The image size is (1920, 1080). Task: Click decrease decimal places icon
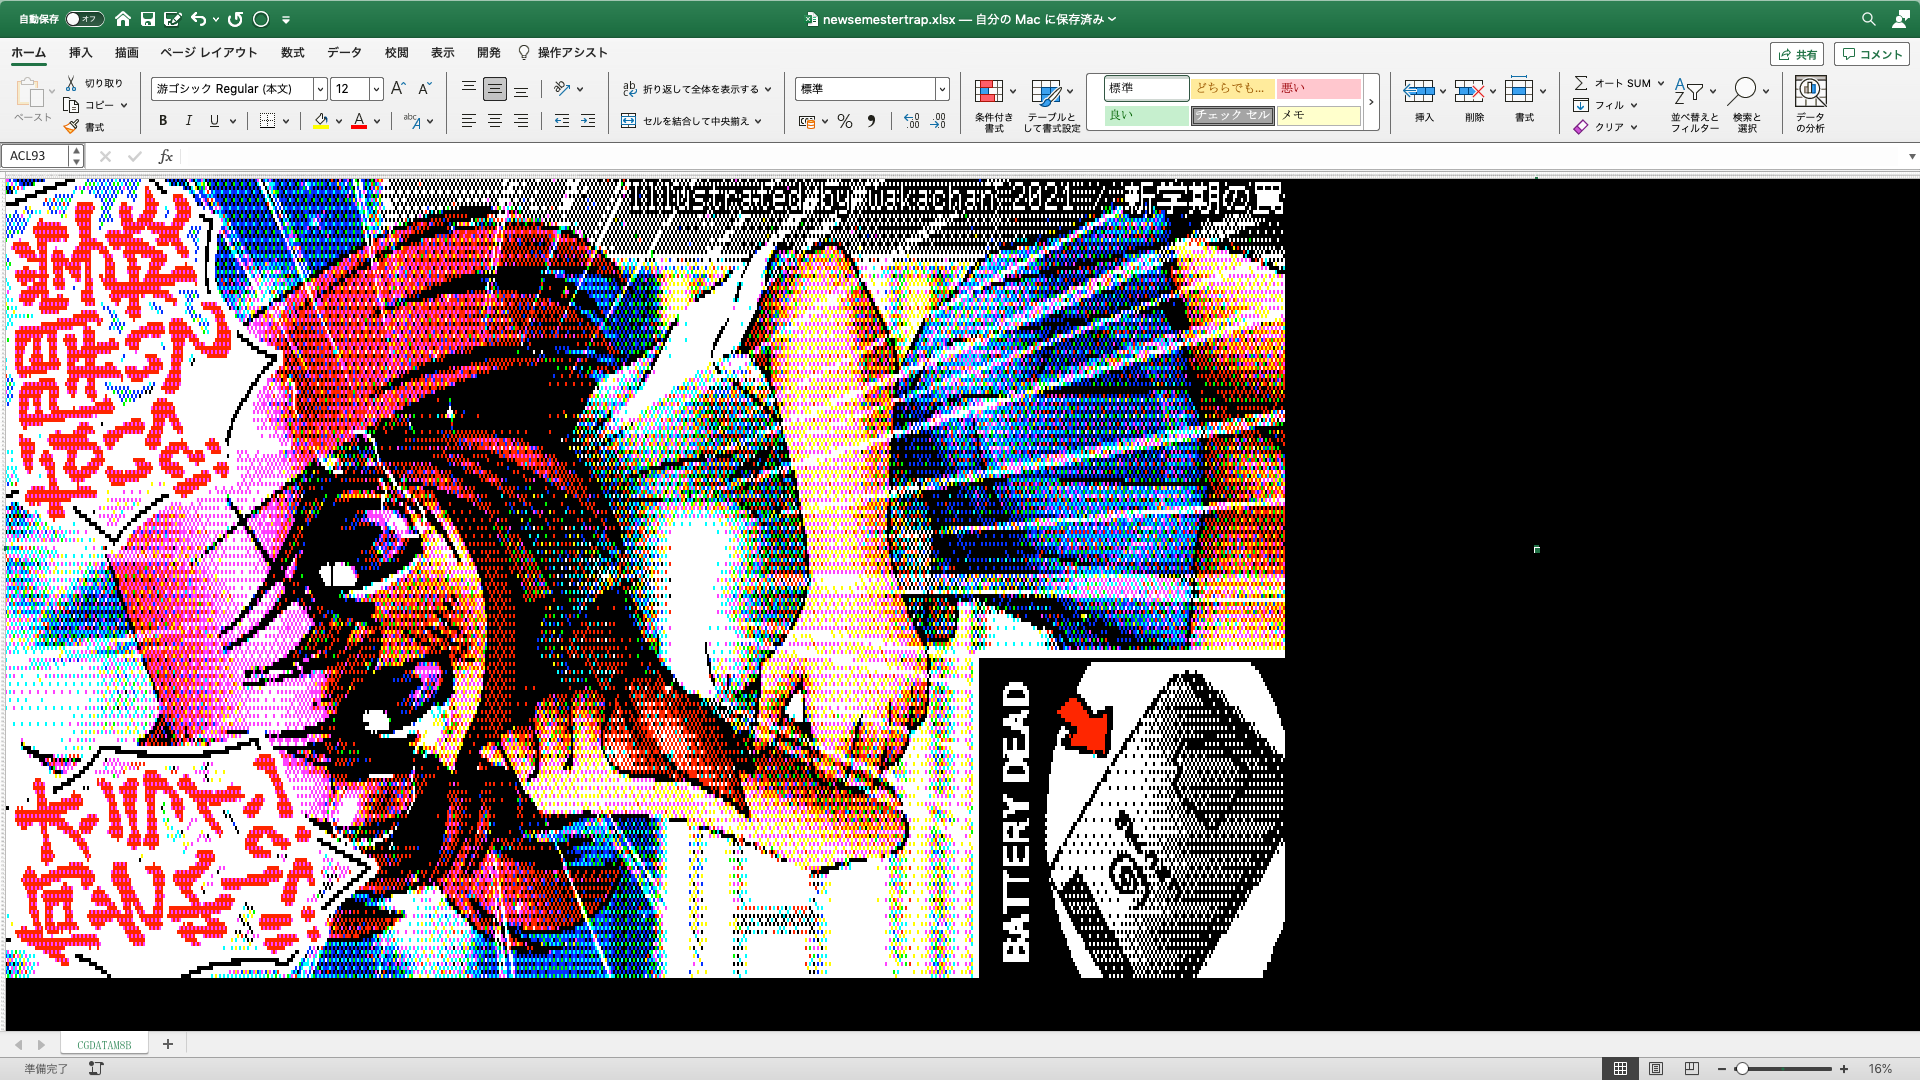938,121
